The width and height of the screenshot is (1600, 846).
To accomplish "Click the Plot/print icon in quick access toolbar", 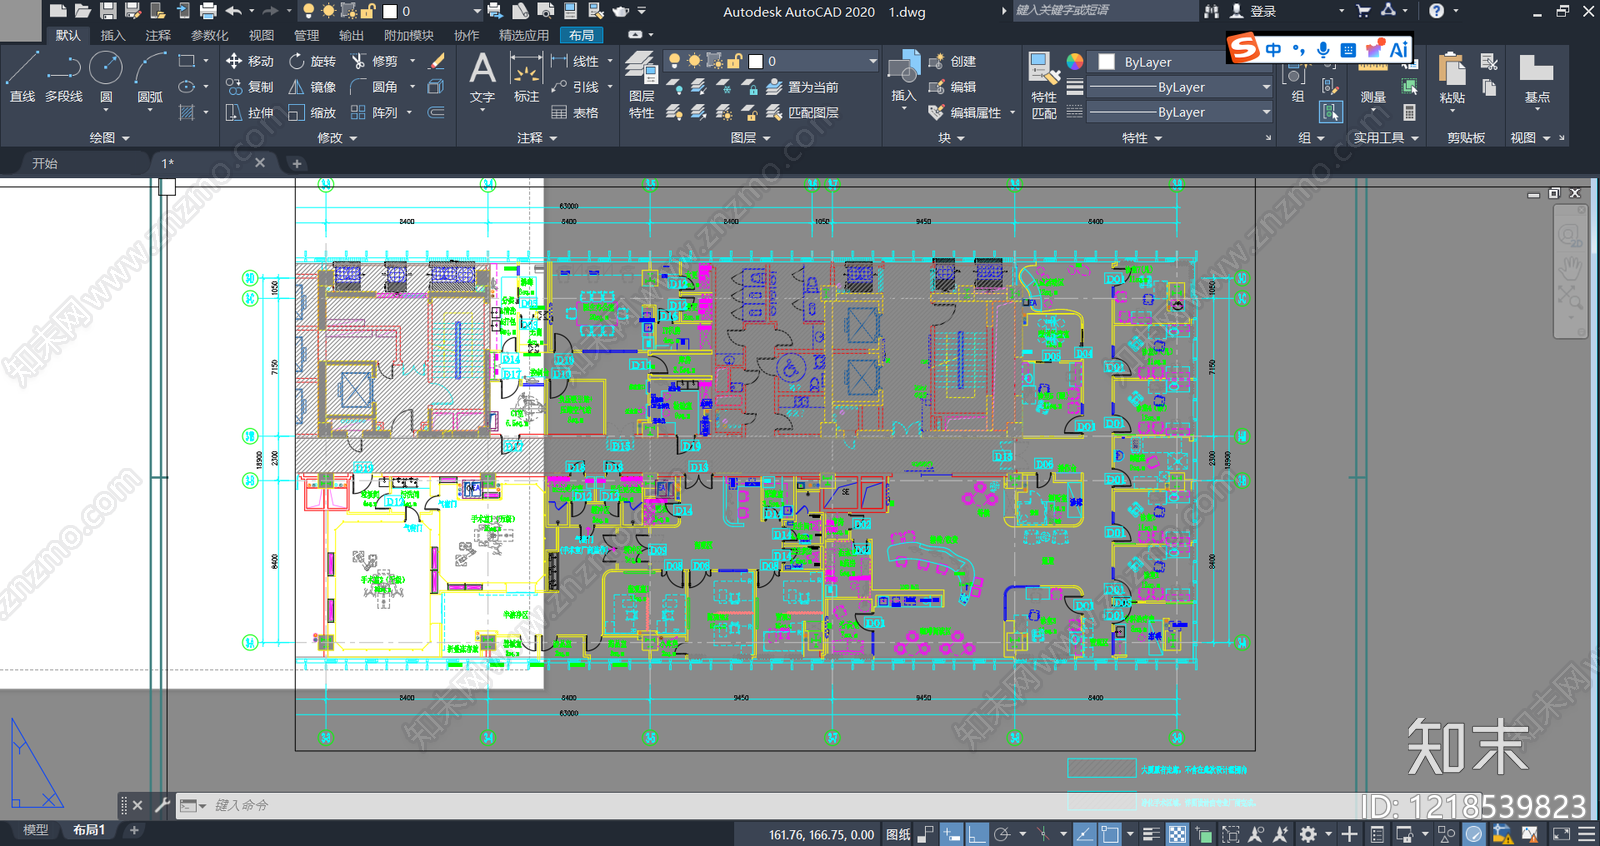I will click(x=208, y=11).
